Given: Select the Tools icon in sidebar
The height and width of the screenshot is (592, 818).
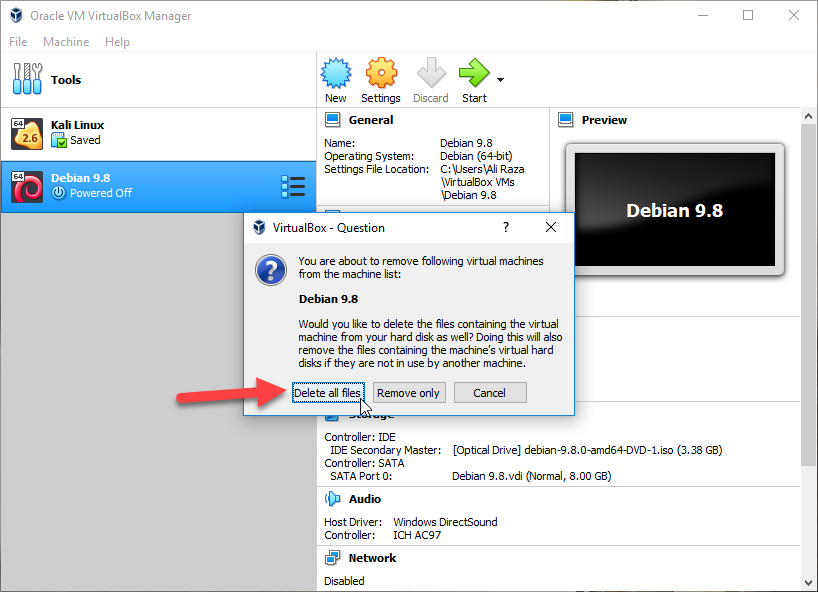Looking at the screenshot, I should (27, 80).
